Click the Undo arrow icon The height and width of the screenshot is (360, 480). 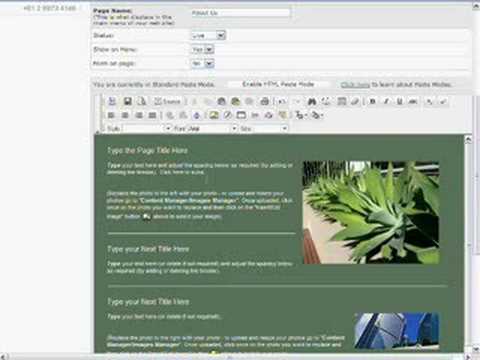[x=282, y=101]
